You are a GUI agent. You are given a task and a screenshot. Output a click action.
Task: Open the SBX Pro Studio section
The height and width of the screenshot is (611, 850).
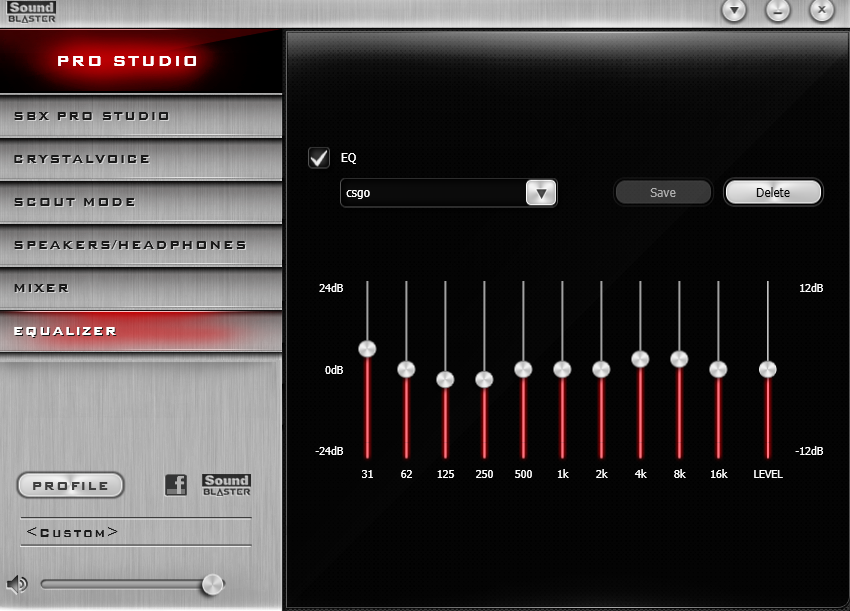pyautogui.click(x=141, y=116)
